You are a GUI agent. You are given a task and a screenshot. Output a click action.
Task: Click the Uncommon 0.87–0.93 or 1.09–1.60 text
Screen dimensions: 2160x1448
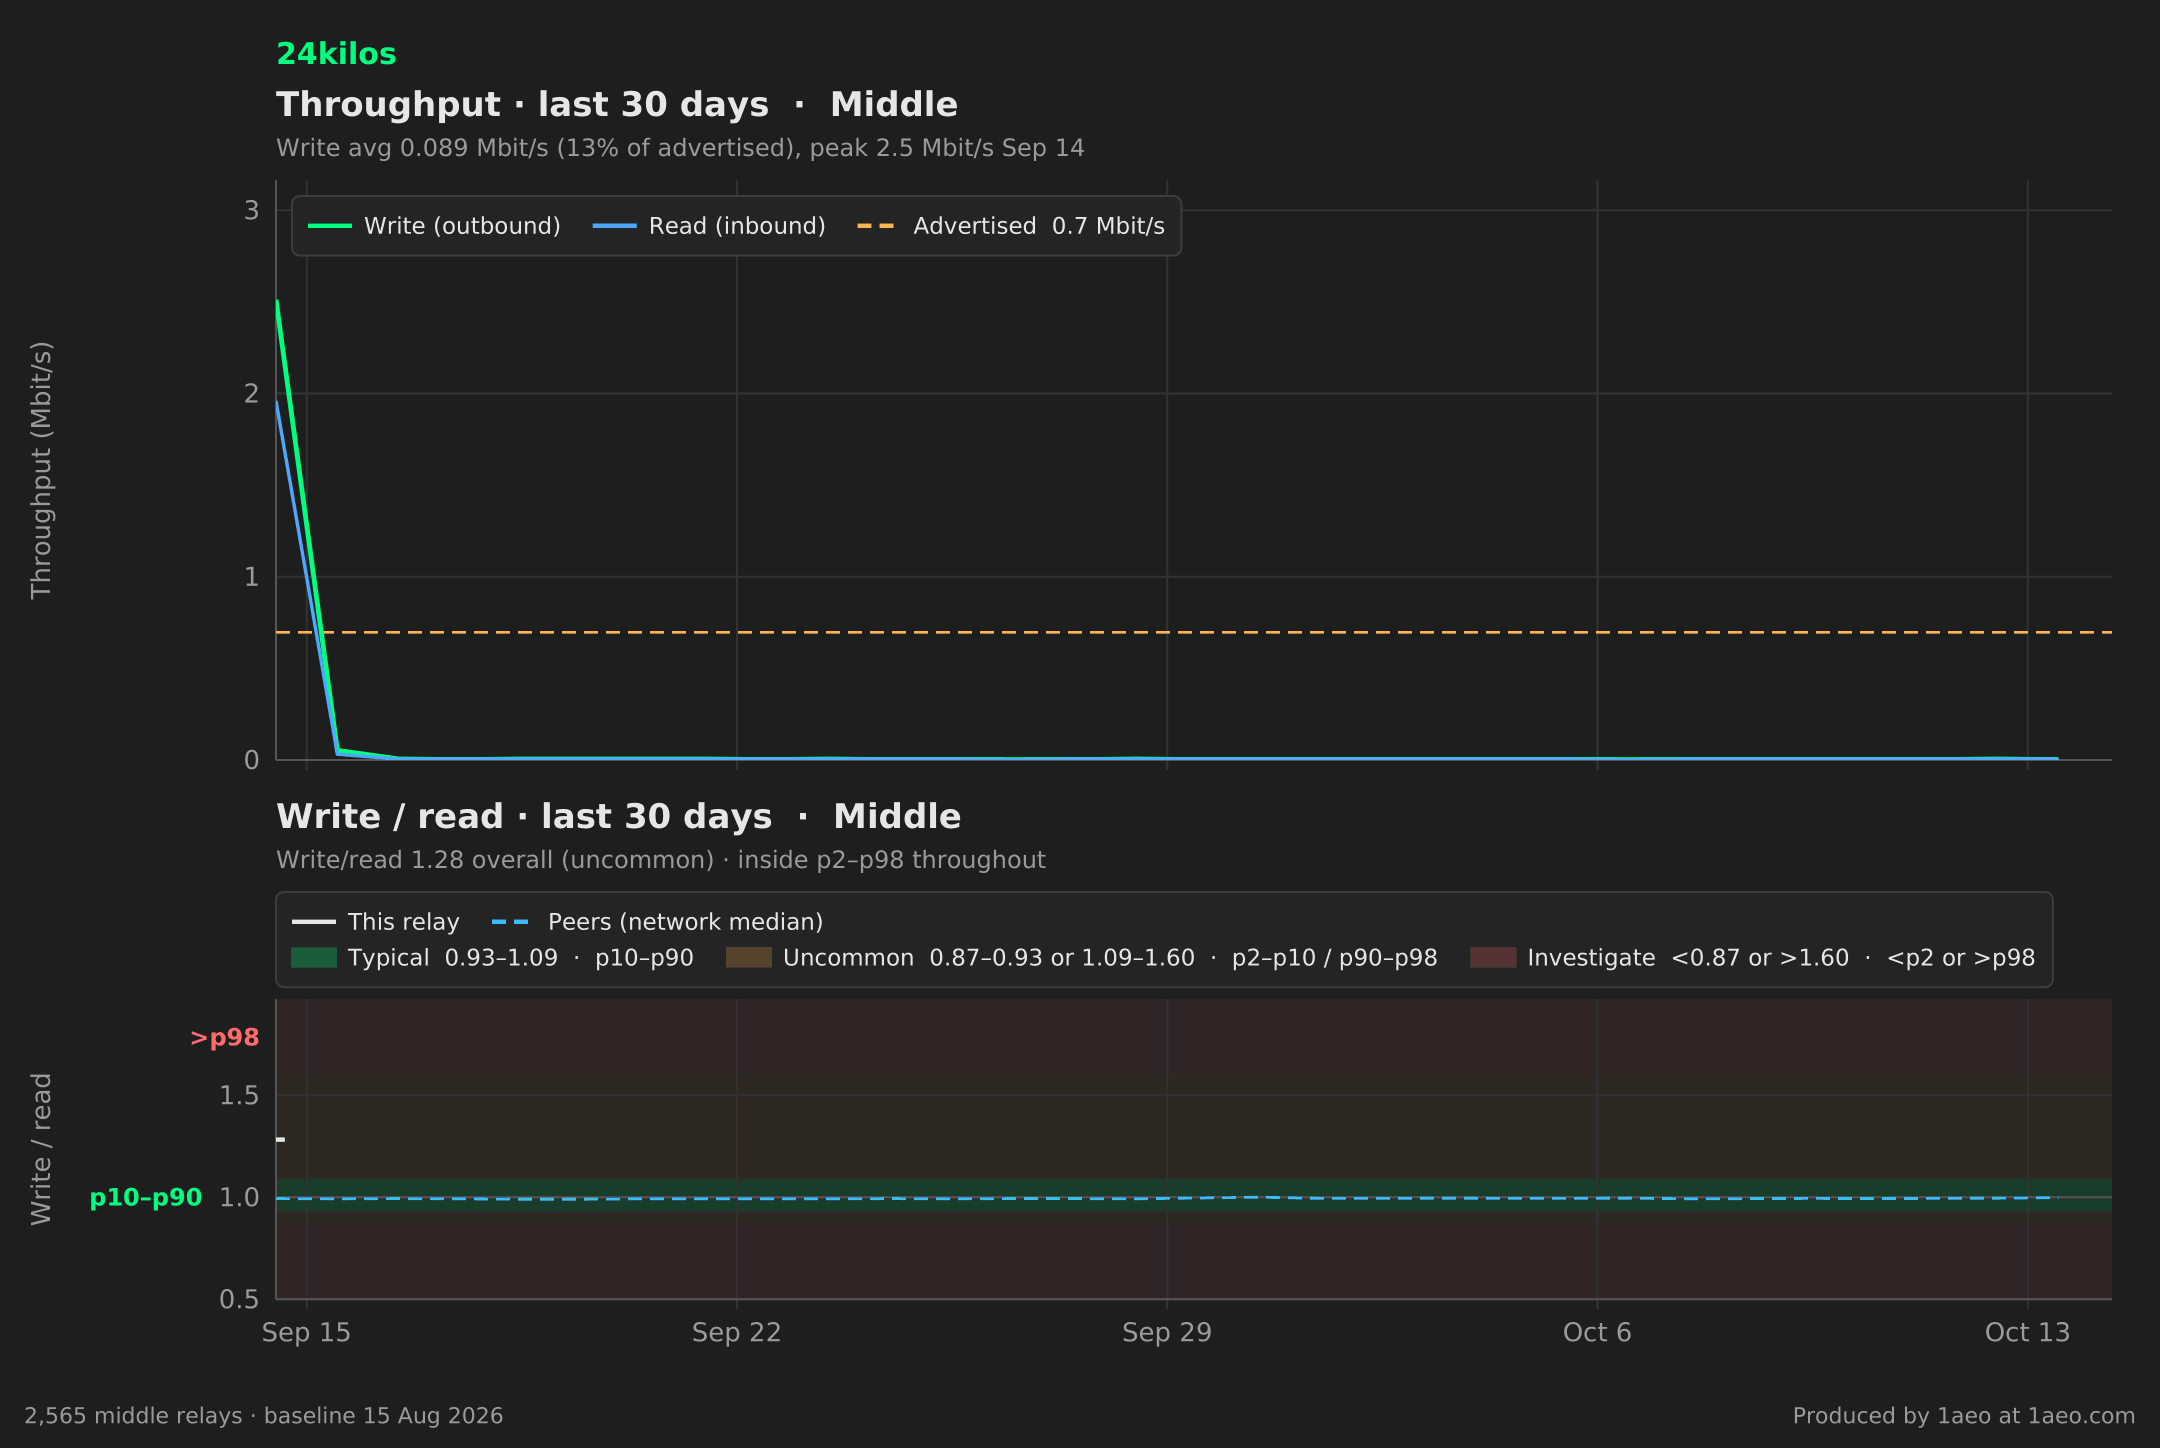click(1110, 958)
